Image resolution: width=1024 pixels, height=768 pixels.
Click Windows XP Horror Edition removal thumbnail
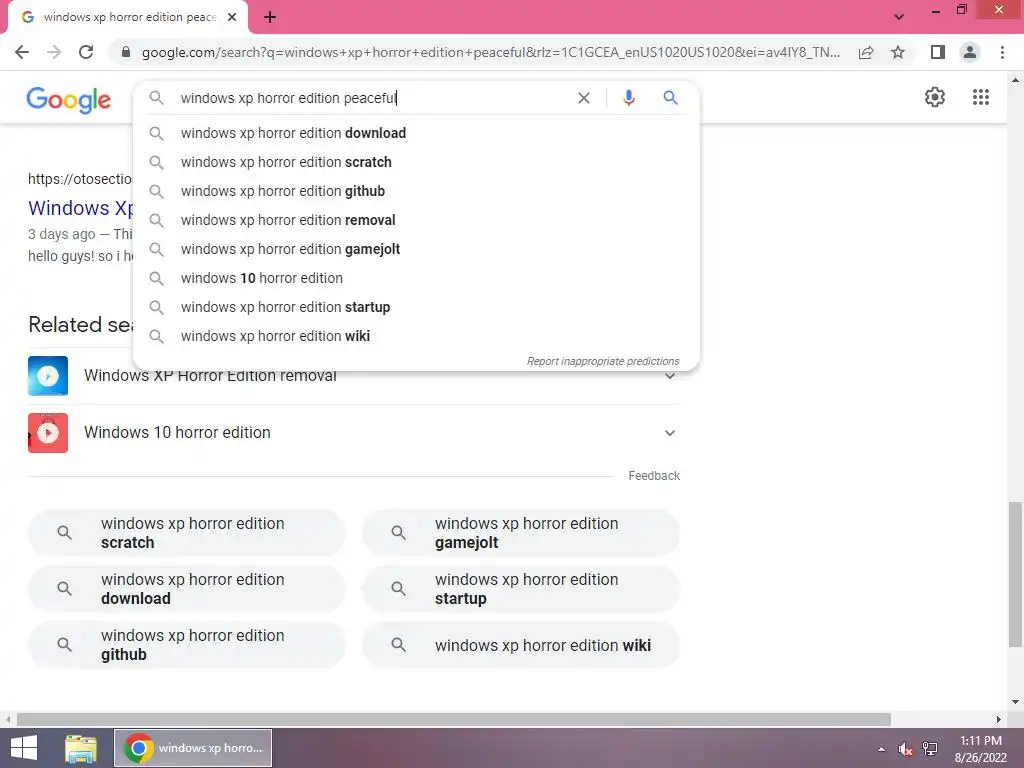48,376
